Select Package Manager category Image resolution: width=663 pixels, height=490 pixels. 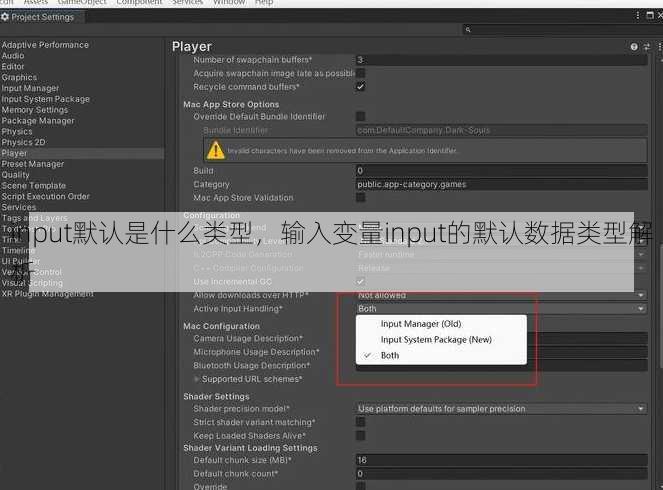(38, 121)
